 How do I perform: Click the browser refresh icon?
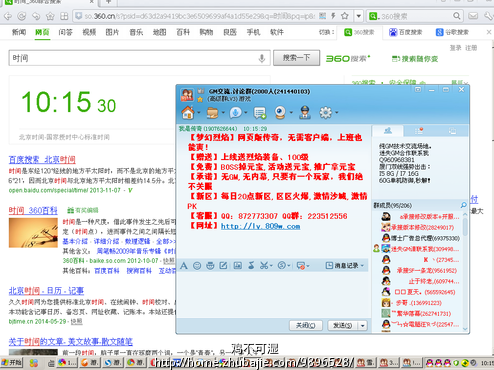tap(22, 16)
